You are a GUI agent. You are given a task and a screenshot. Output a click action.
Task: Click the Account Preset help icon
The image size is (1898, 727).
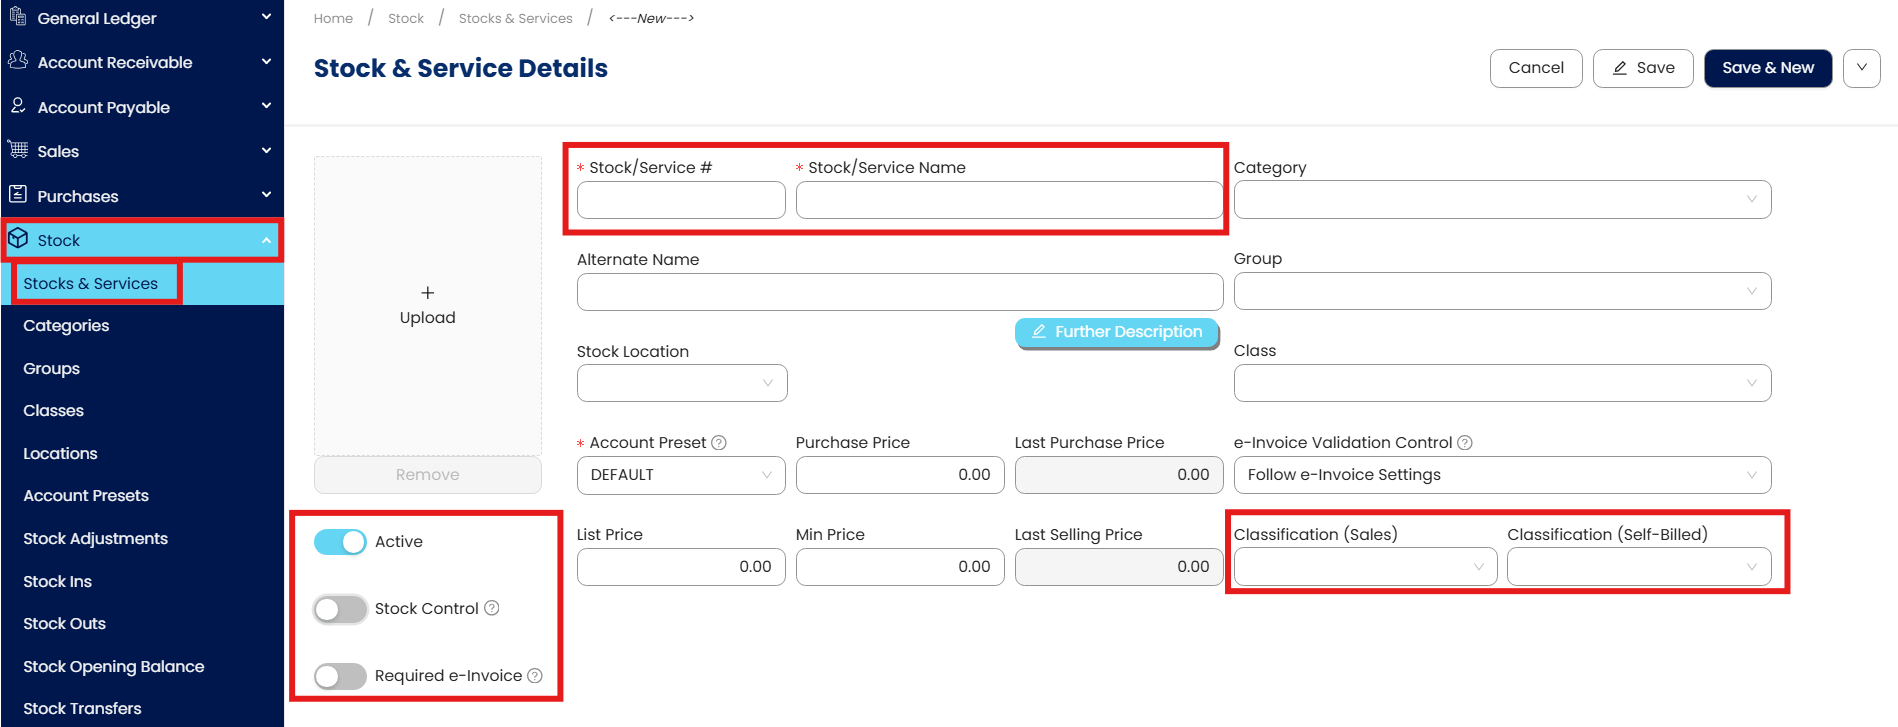[x=719, y=443]
